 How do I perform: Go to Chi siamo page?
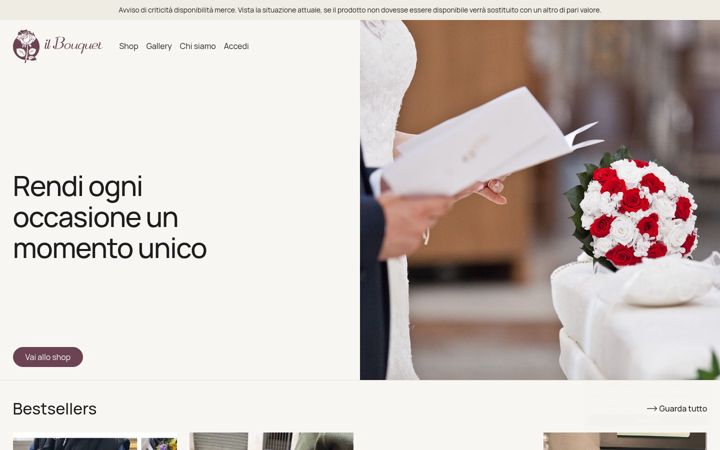pyautogui.click(x=197, y=46)
